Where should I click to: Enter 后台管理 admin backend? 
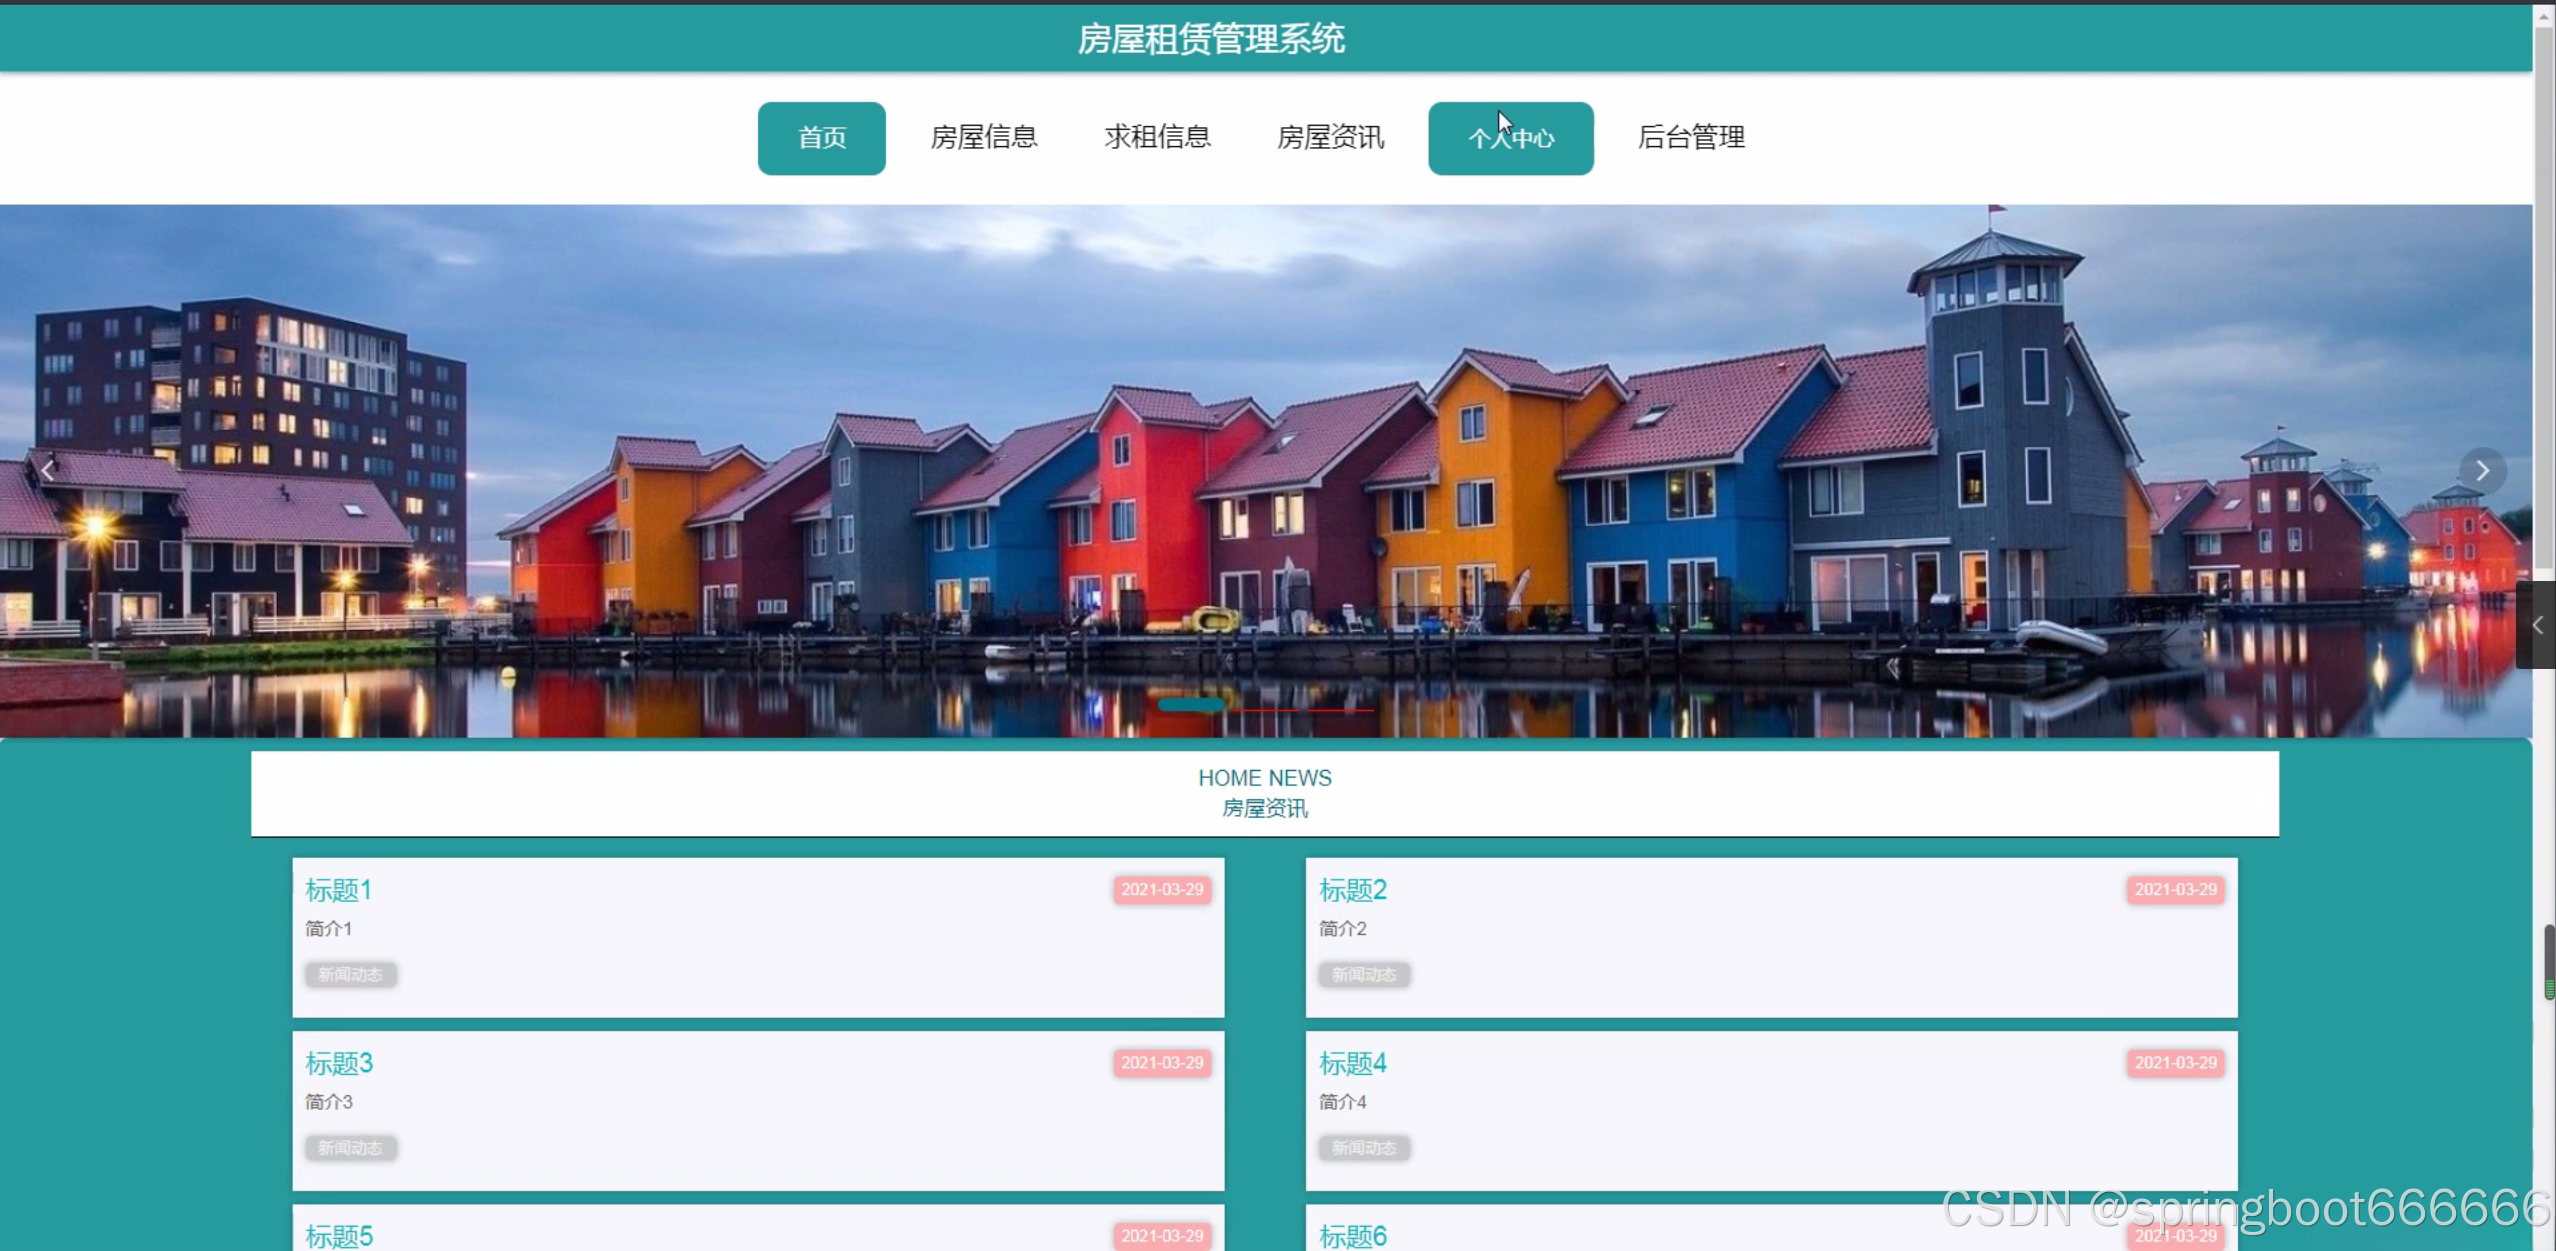pyautogui.click(x=1690, y=138)
